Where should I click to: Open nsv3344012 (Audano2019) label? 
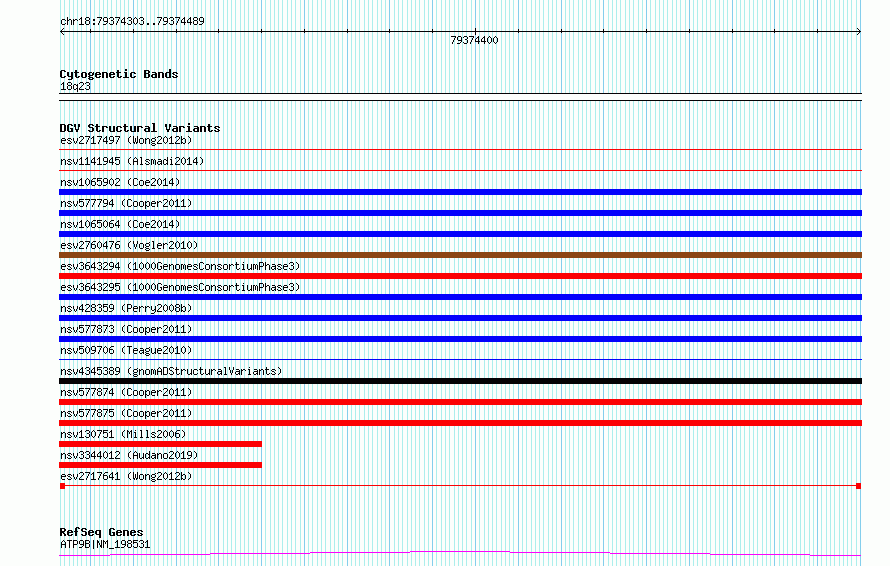[x=129, y=455]
